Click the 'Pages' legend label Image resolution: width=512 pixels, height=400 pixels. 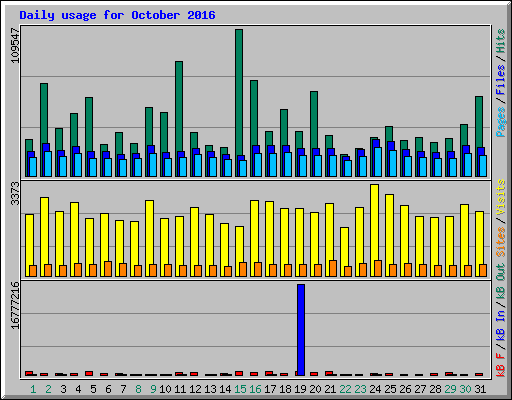coord(501,121)
